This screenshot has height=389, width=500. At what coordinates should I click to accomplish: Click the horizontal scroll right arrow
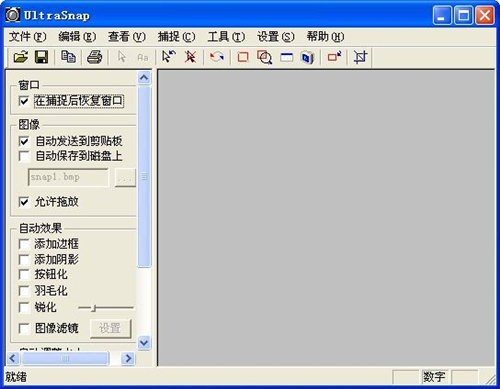click(128, 359)
